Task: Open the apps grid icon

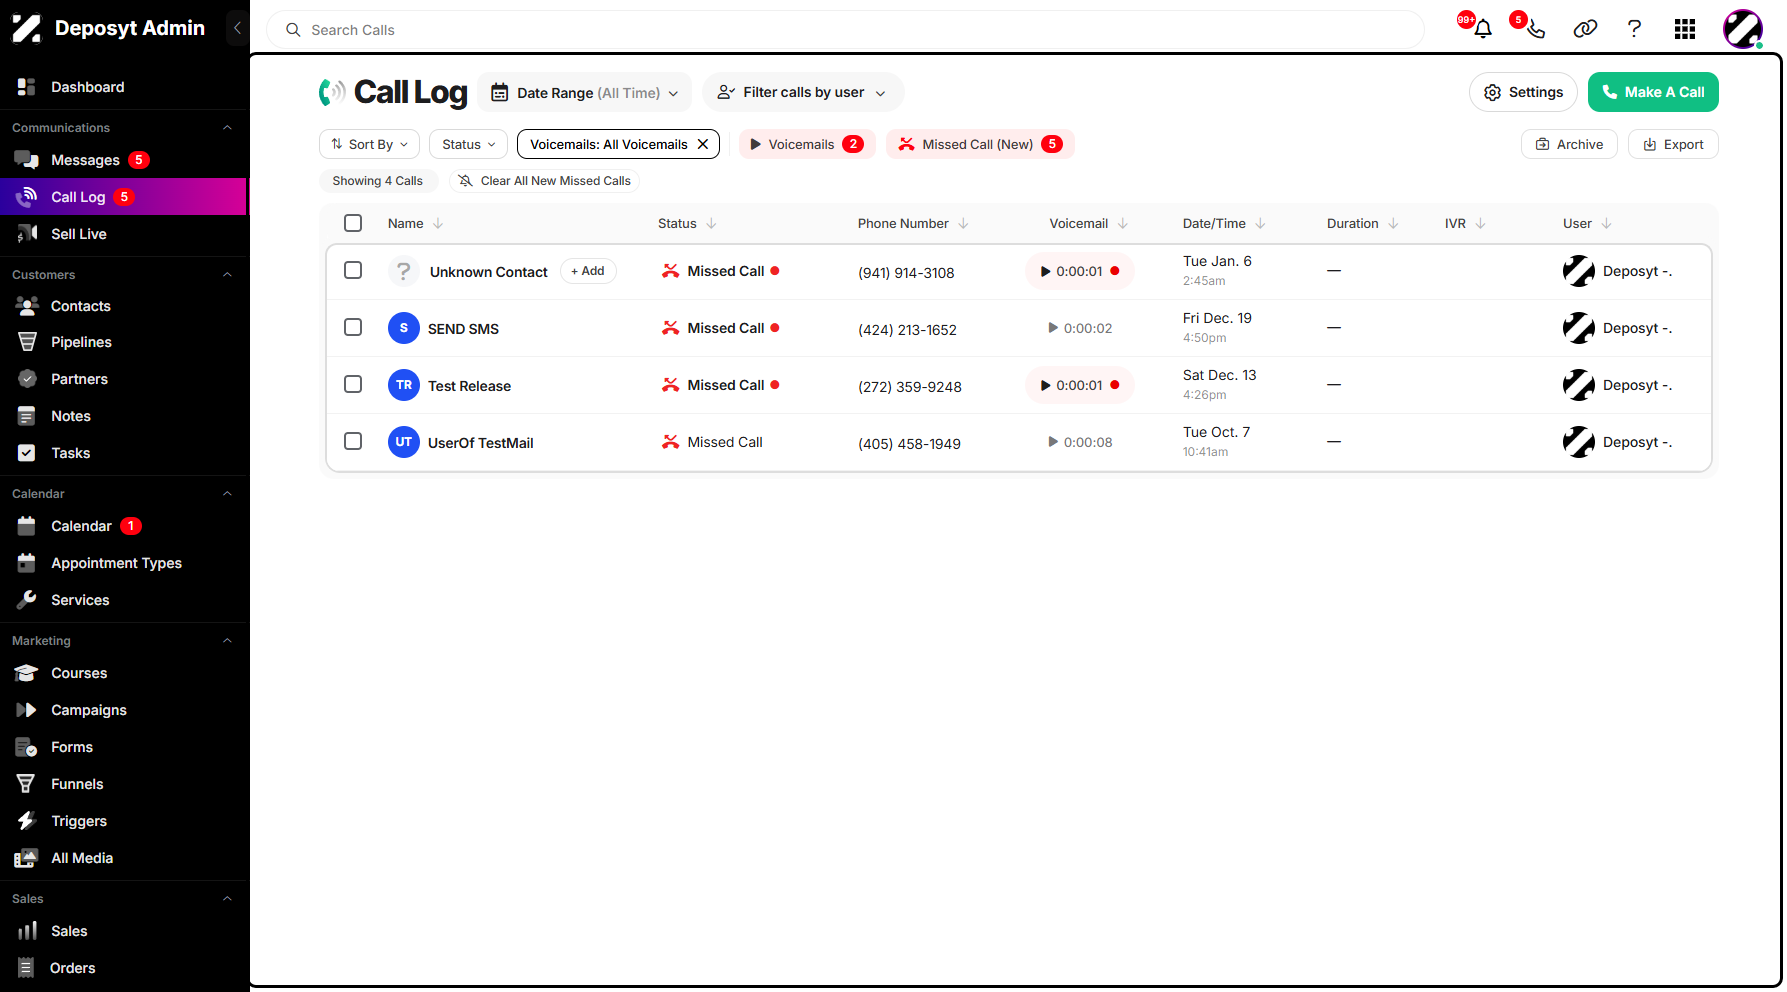Action: coord(1685,29)
